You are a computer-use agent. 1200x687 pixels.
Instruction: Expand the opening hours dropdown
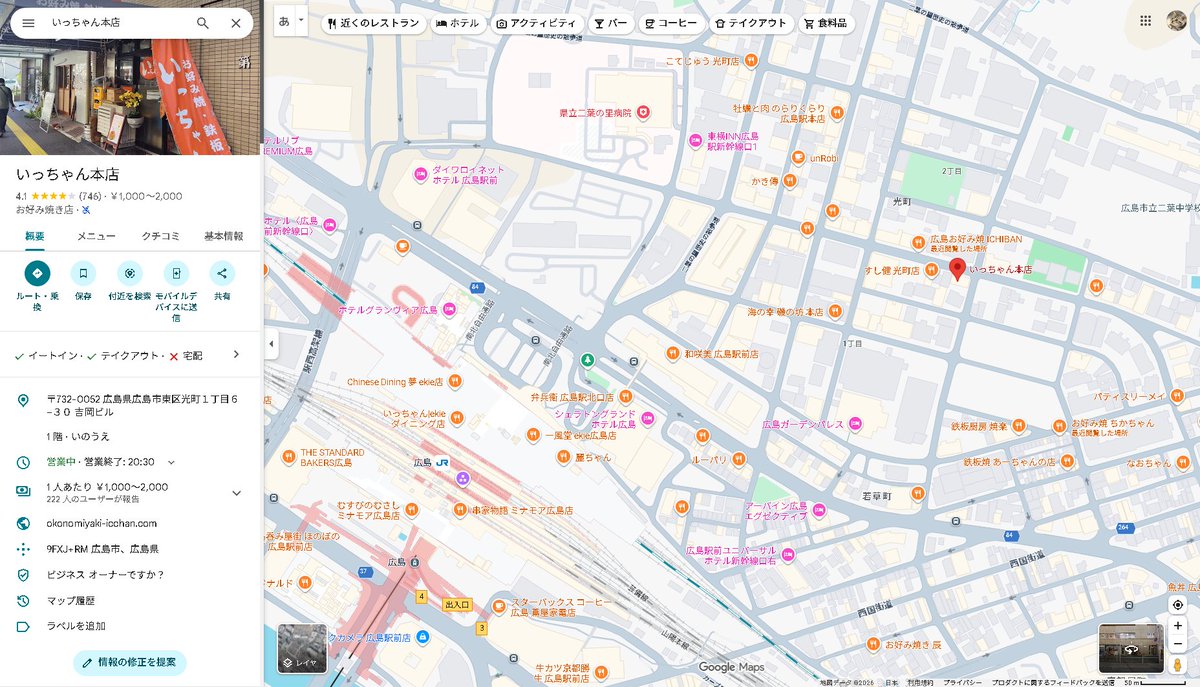[171, 462]
